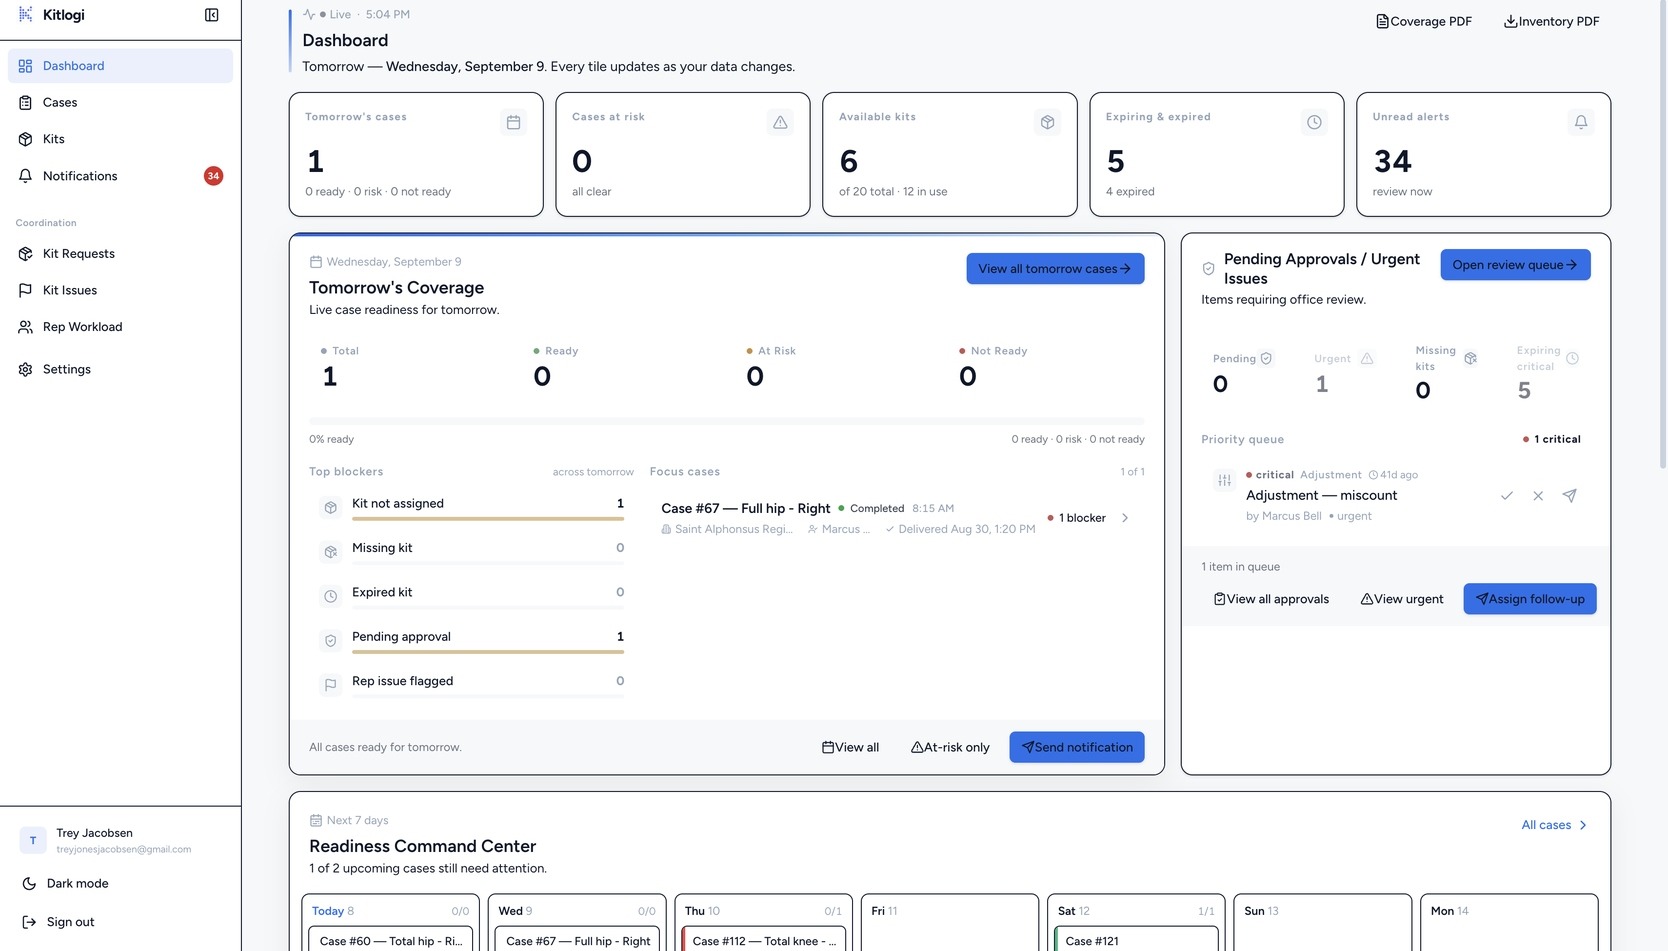Image resolution: width=1668 pixels, height=951 pixels.
Task: Expand Case #67 focus case chevron
Action: (1125, 518)
